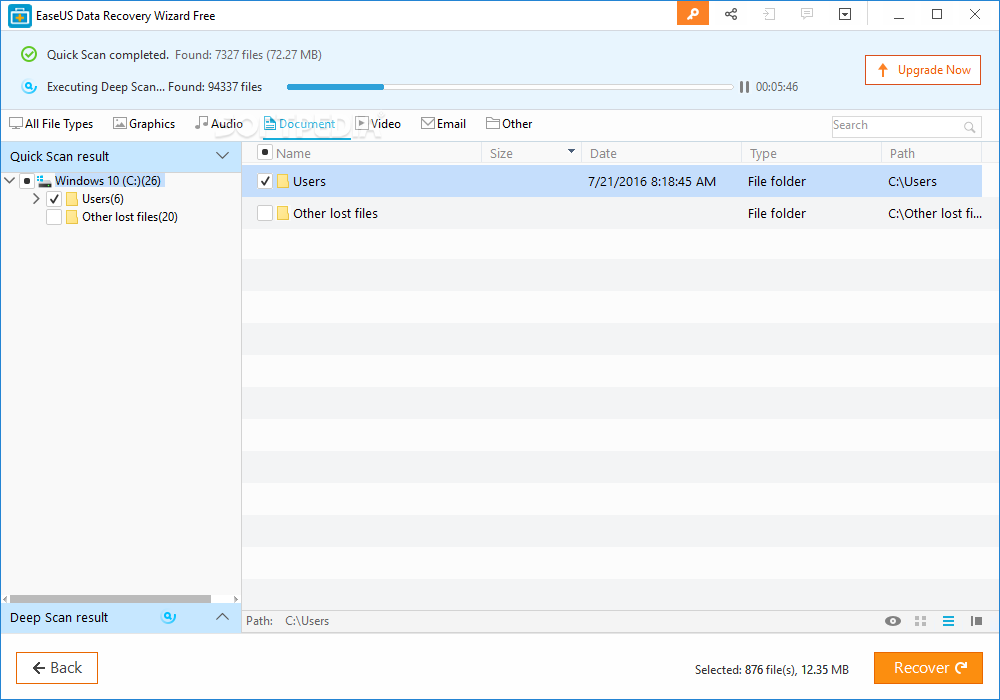Collapse the Quick Scan result panel

coord(222,156)
